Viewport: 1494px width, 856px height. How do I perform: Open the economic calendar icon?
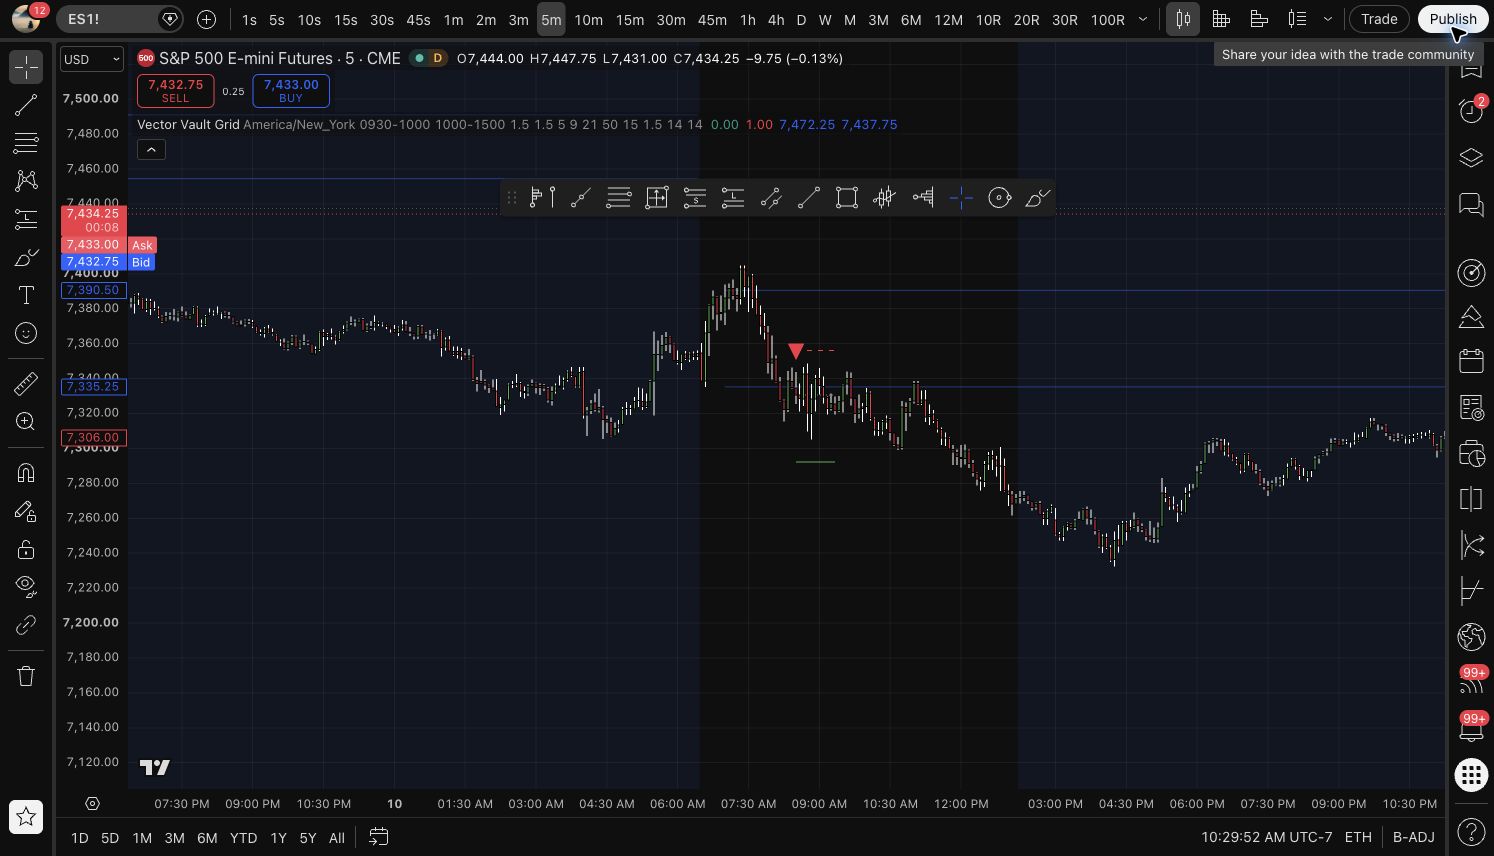[1471, 361]
